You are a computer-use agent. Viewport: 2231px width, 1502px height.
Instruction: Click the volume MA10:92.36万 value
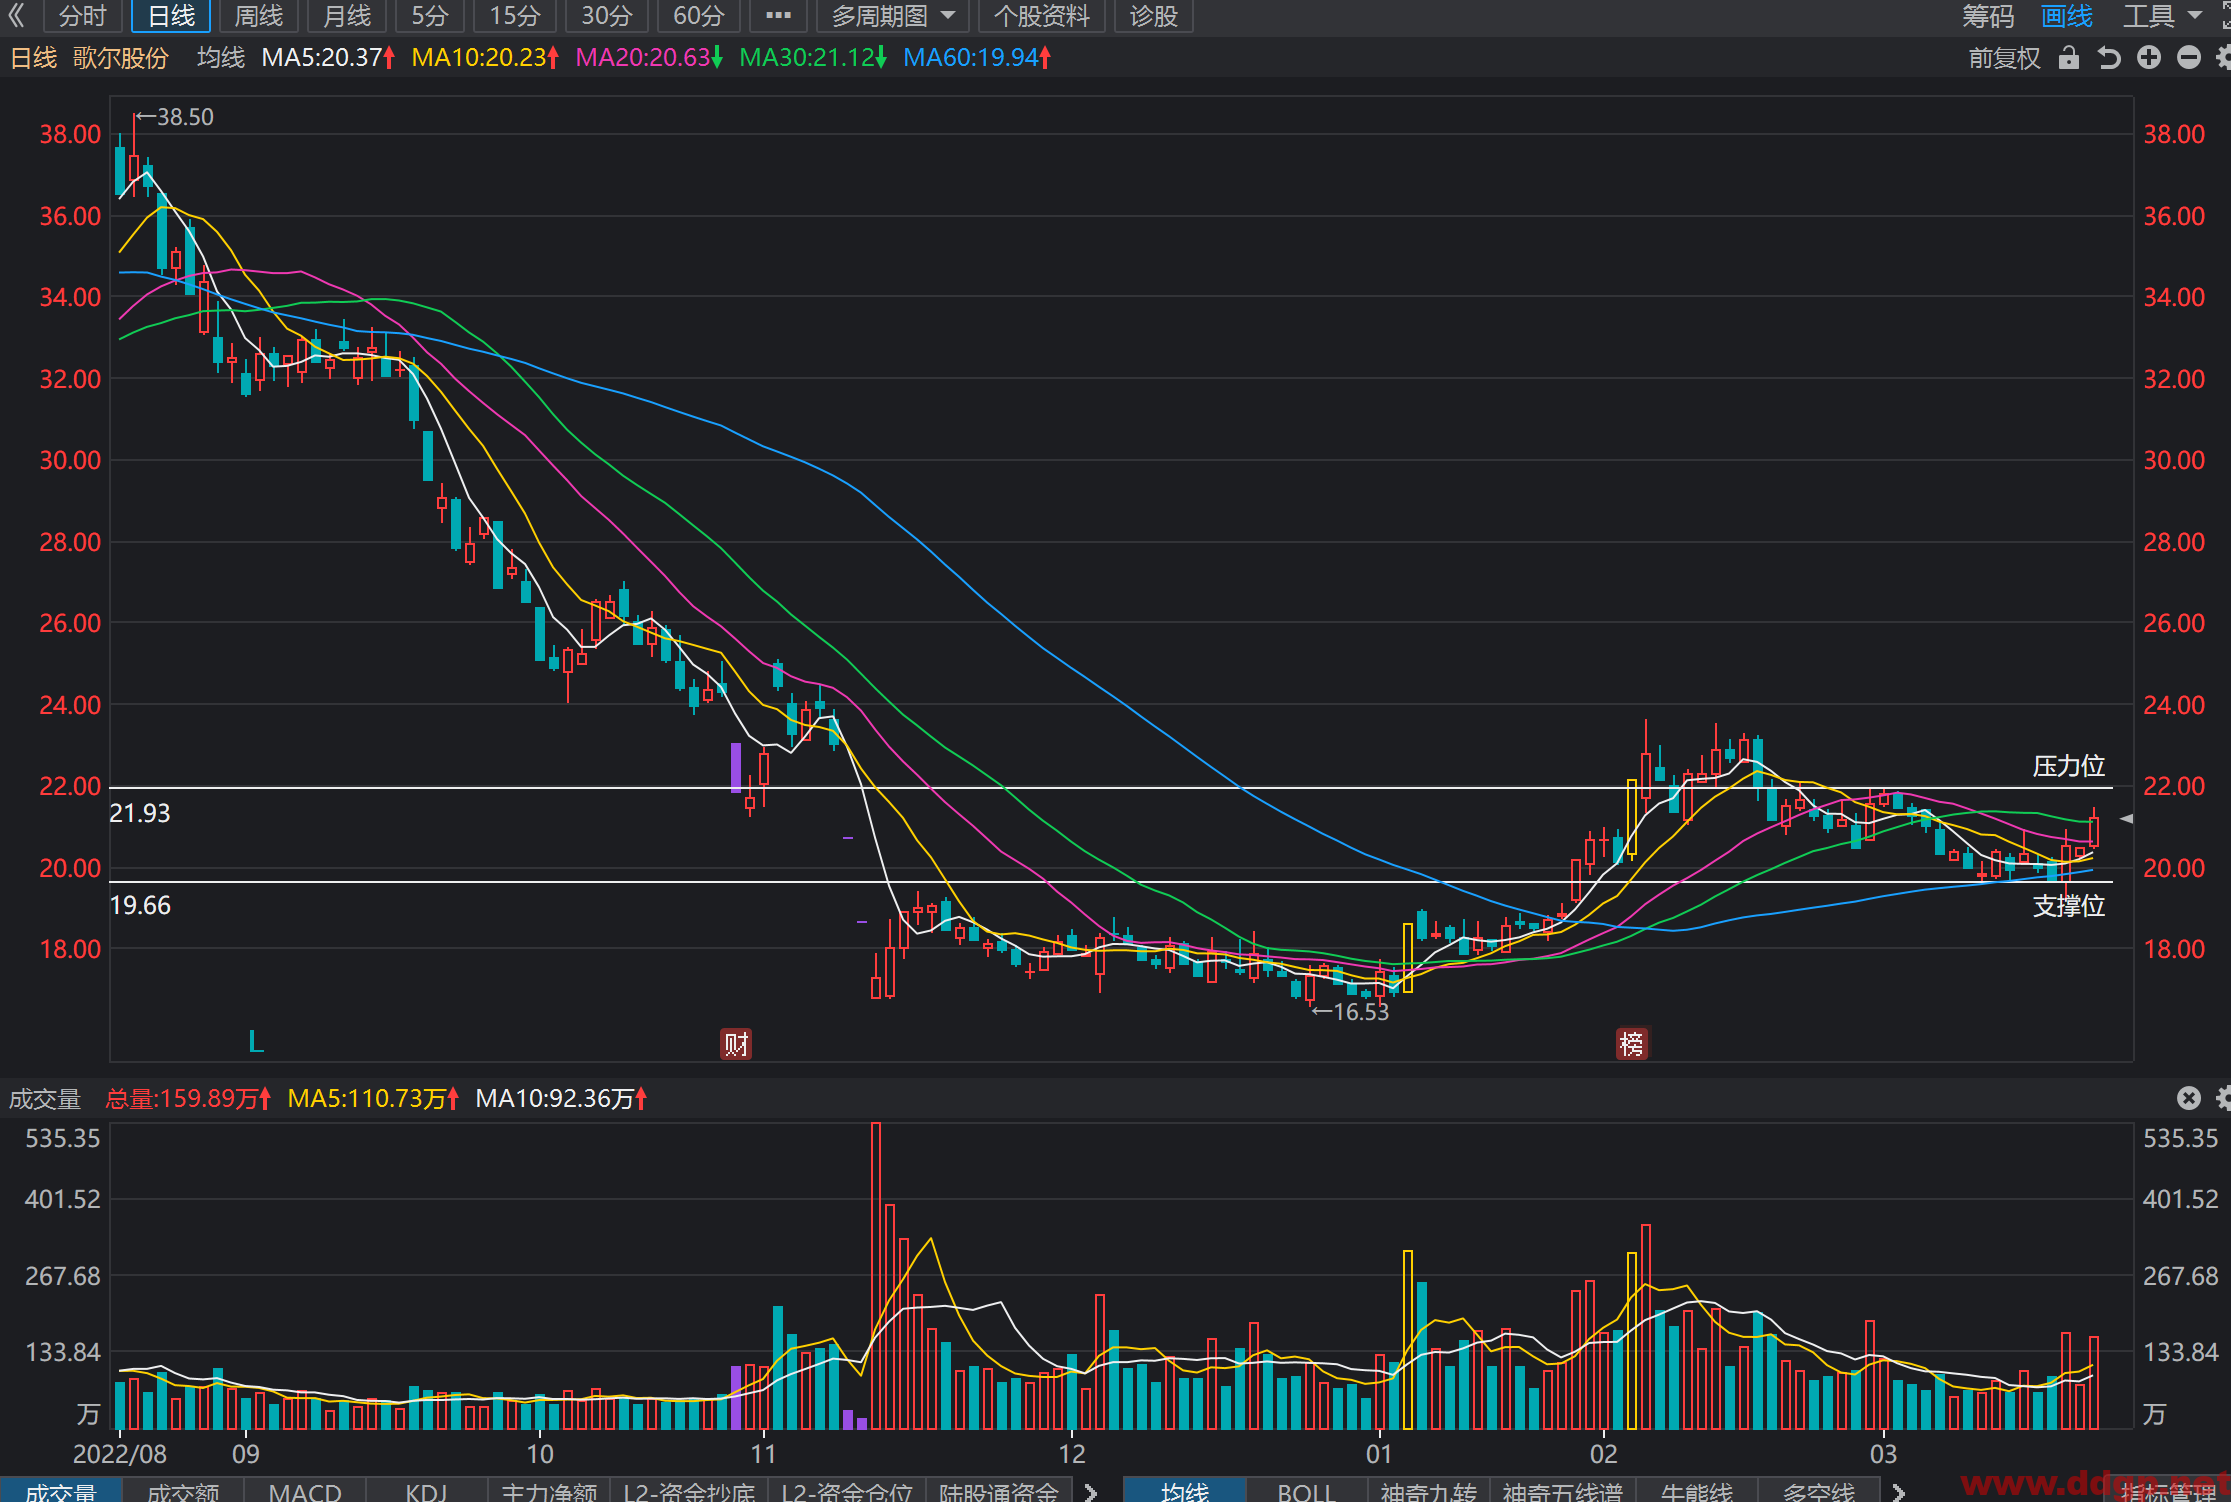point(561,1098)
